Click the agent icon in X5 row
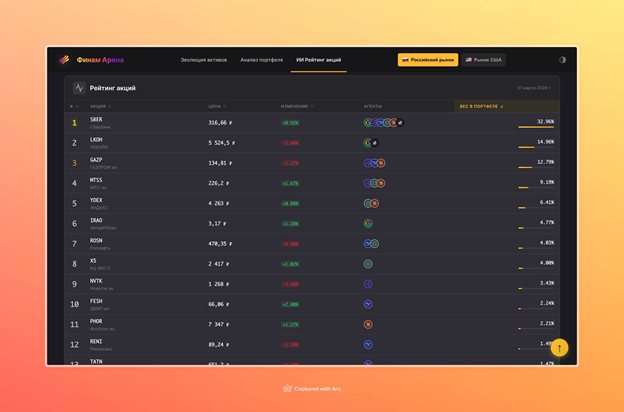The width and height of the screenshot is (624, 412). pos(368,264)
